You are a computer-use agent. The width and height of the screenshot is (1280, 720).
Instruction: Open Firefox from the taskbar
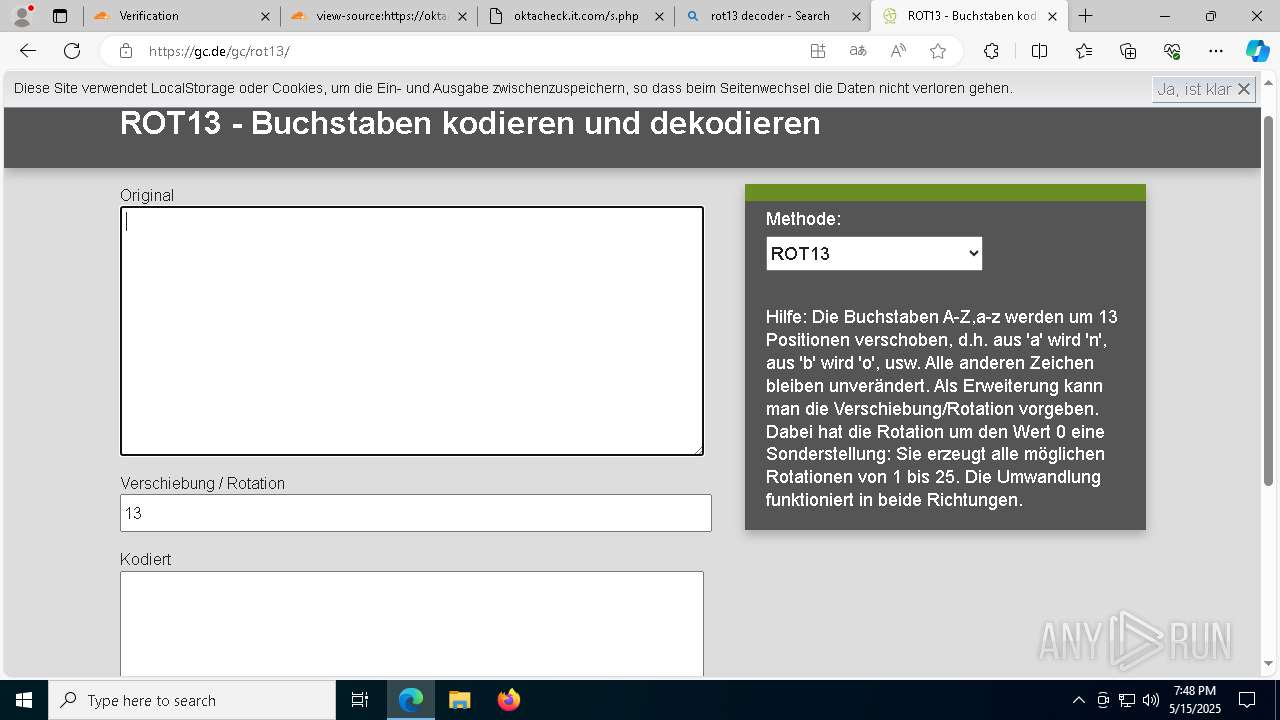click(x=508, y=700)
